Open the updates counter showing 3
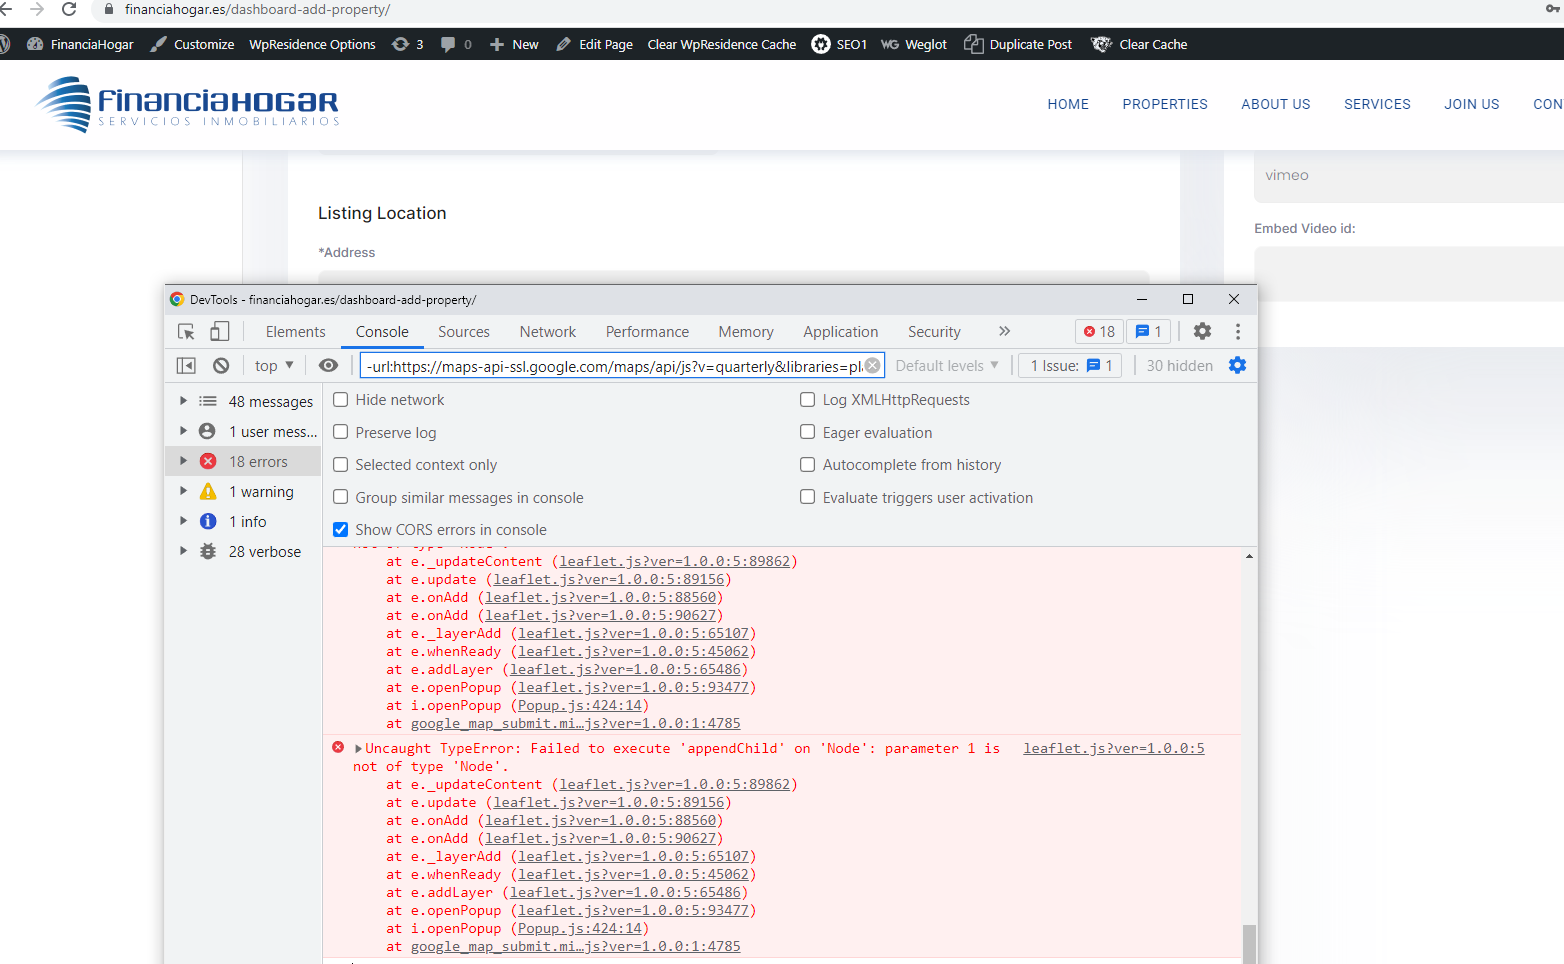The height and width of the screenshot is (964, 1564). click(x=408, y=44)
